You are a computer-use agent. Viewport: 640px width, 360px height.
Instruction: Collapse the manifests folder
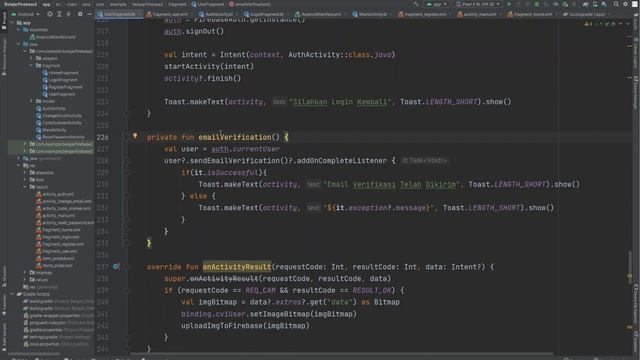(x=19, y=30)
